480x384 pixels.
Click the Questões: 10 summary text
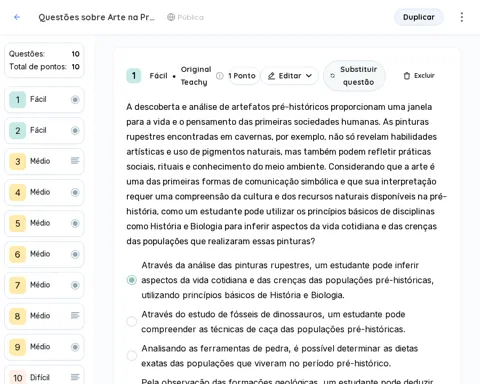click(44, 54)
